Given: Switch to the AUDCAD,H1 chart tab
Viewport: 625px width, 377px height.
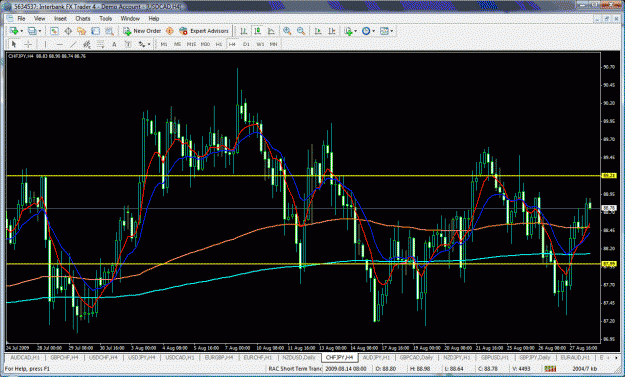Looking at the screenshot, I should click(x=25, y=358).
